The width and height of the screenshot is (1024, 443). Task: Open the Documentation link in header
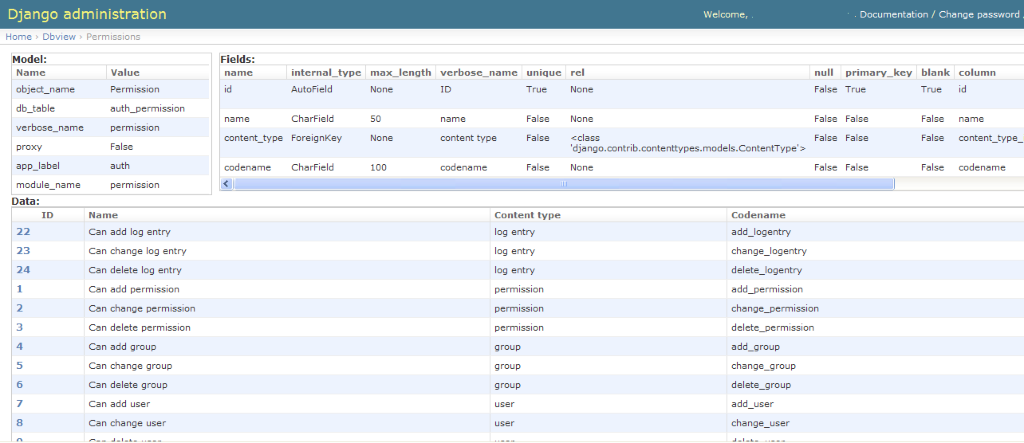point(893,15)
